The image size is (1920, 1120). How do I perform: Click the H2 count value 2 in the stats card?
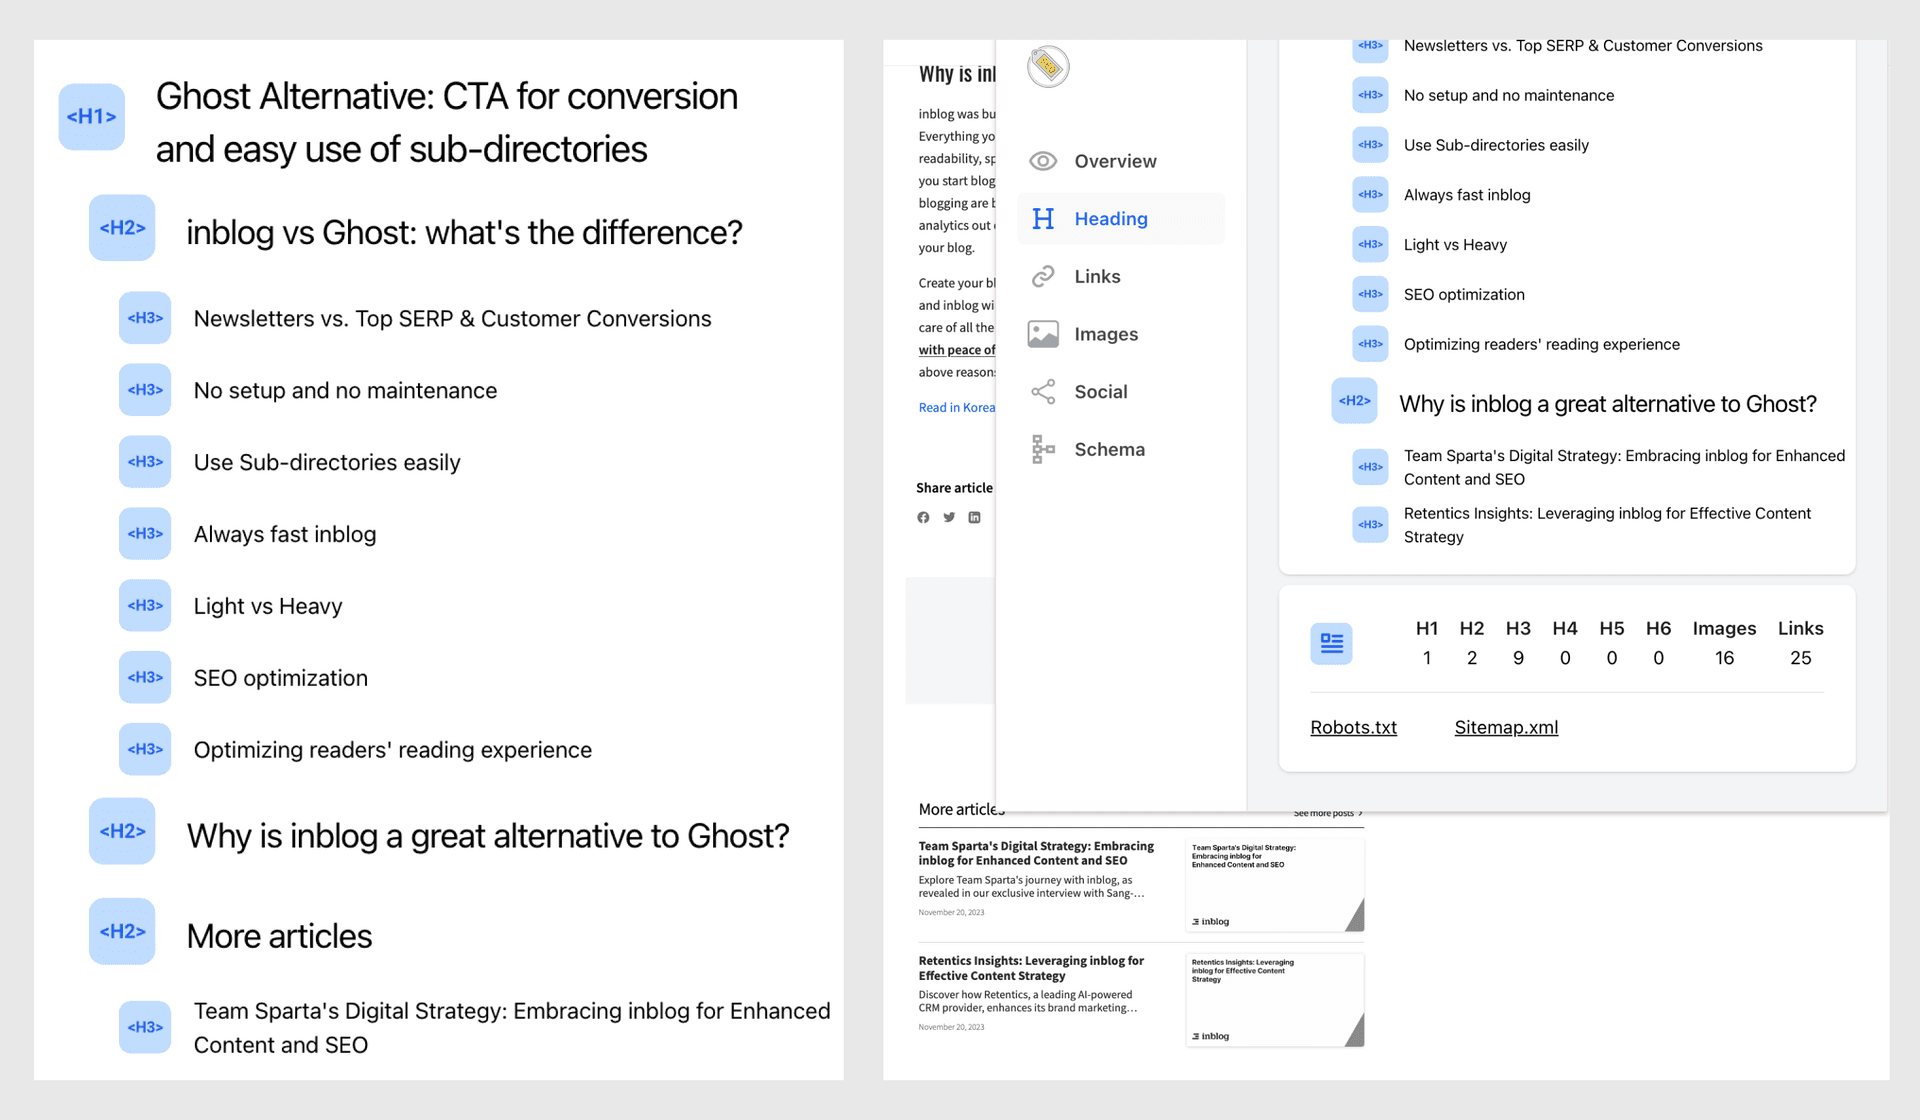(1472, 658)
